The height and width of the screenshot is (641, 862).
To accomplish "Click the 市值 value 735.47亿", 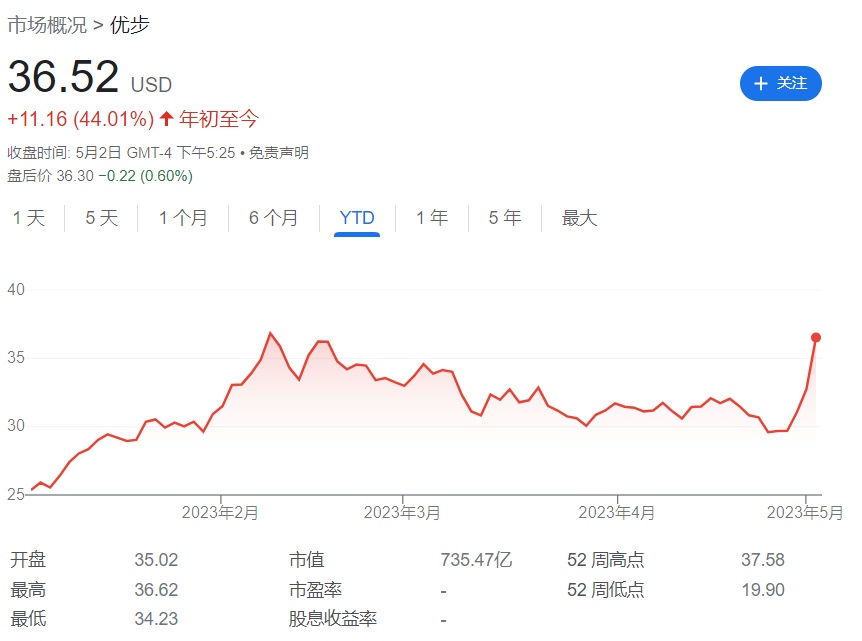I will click(x=474, y=560).
